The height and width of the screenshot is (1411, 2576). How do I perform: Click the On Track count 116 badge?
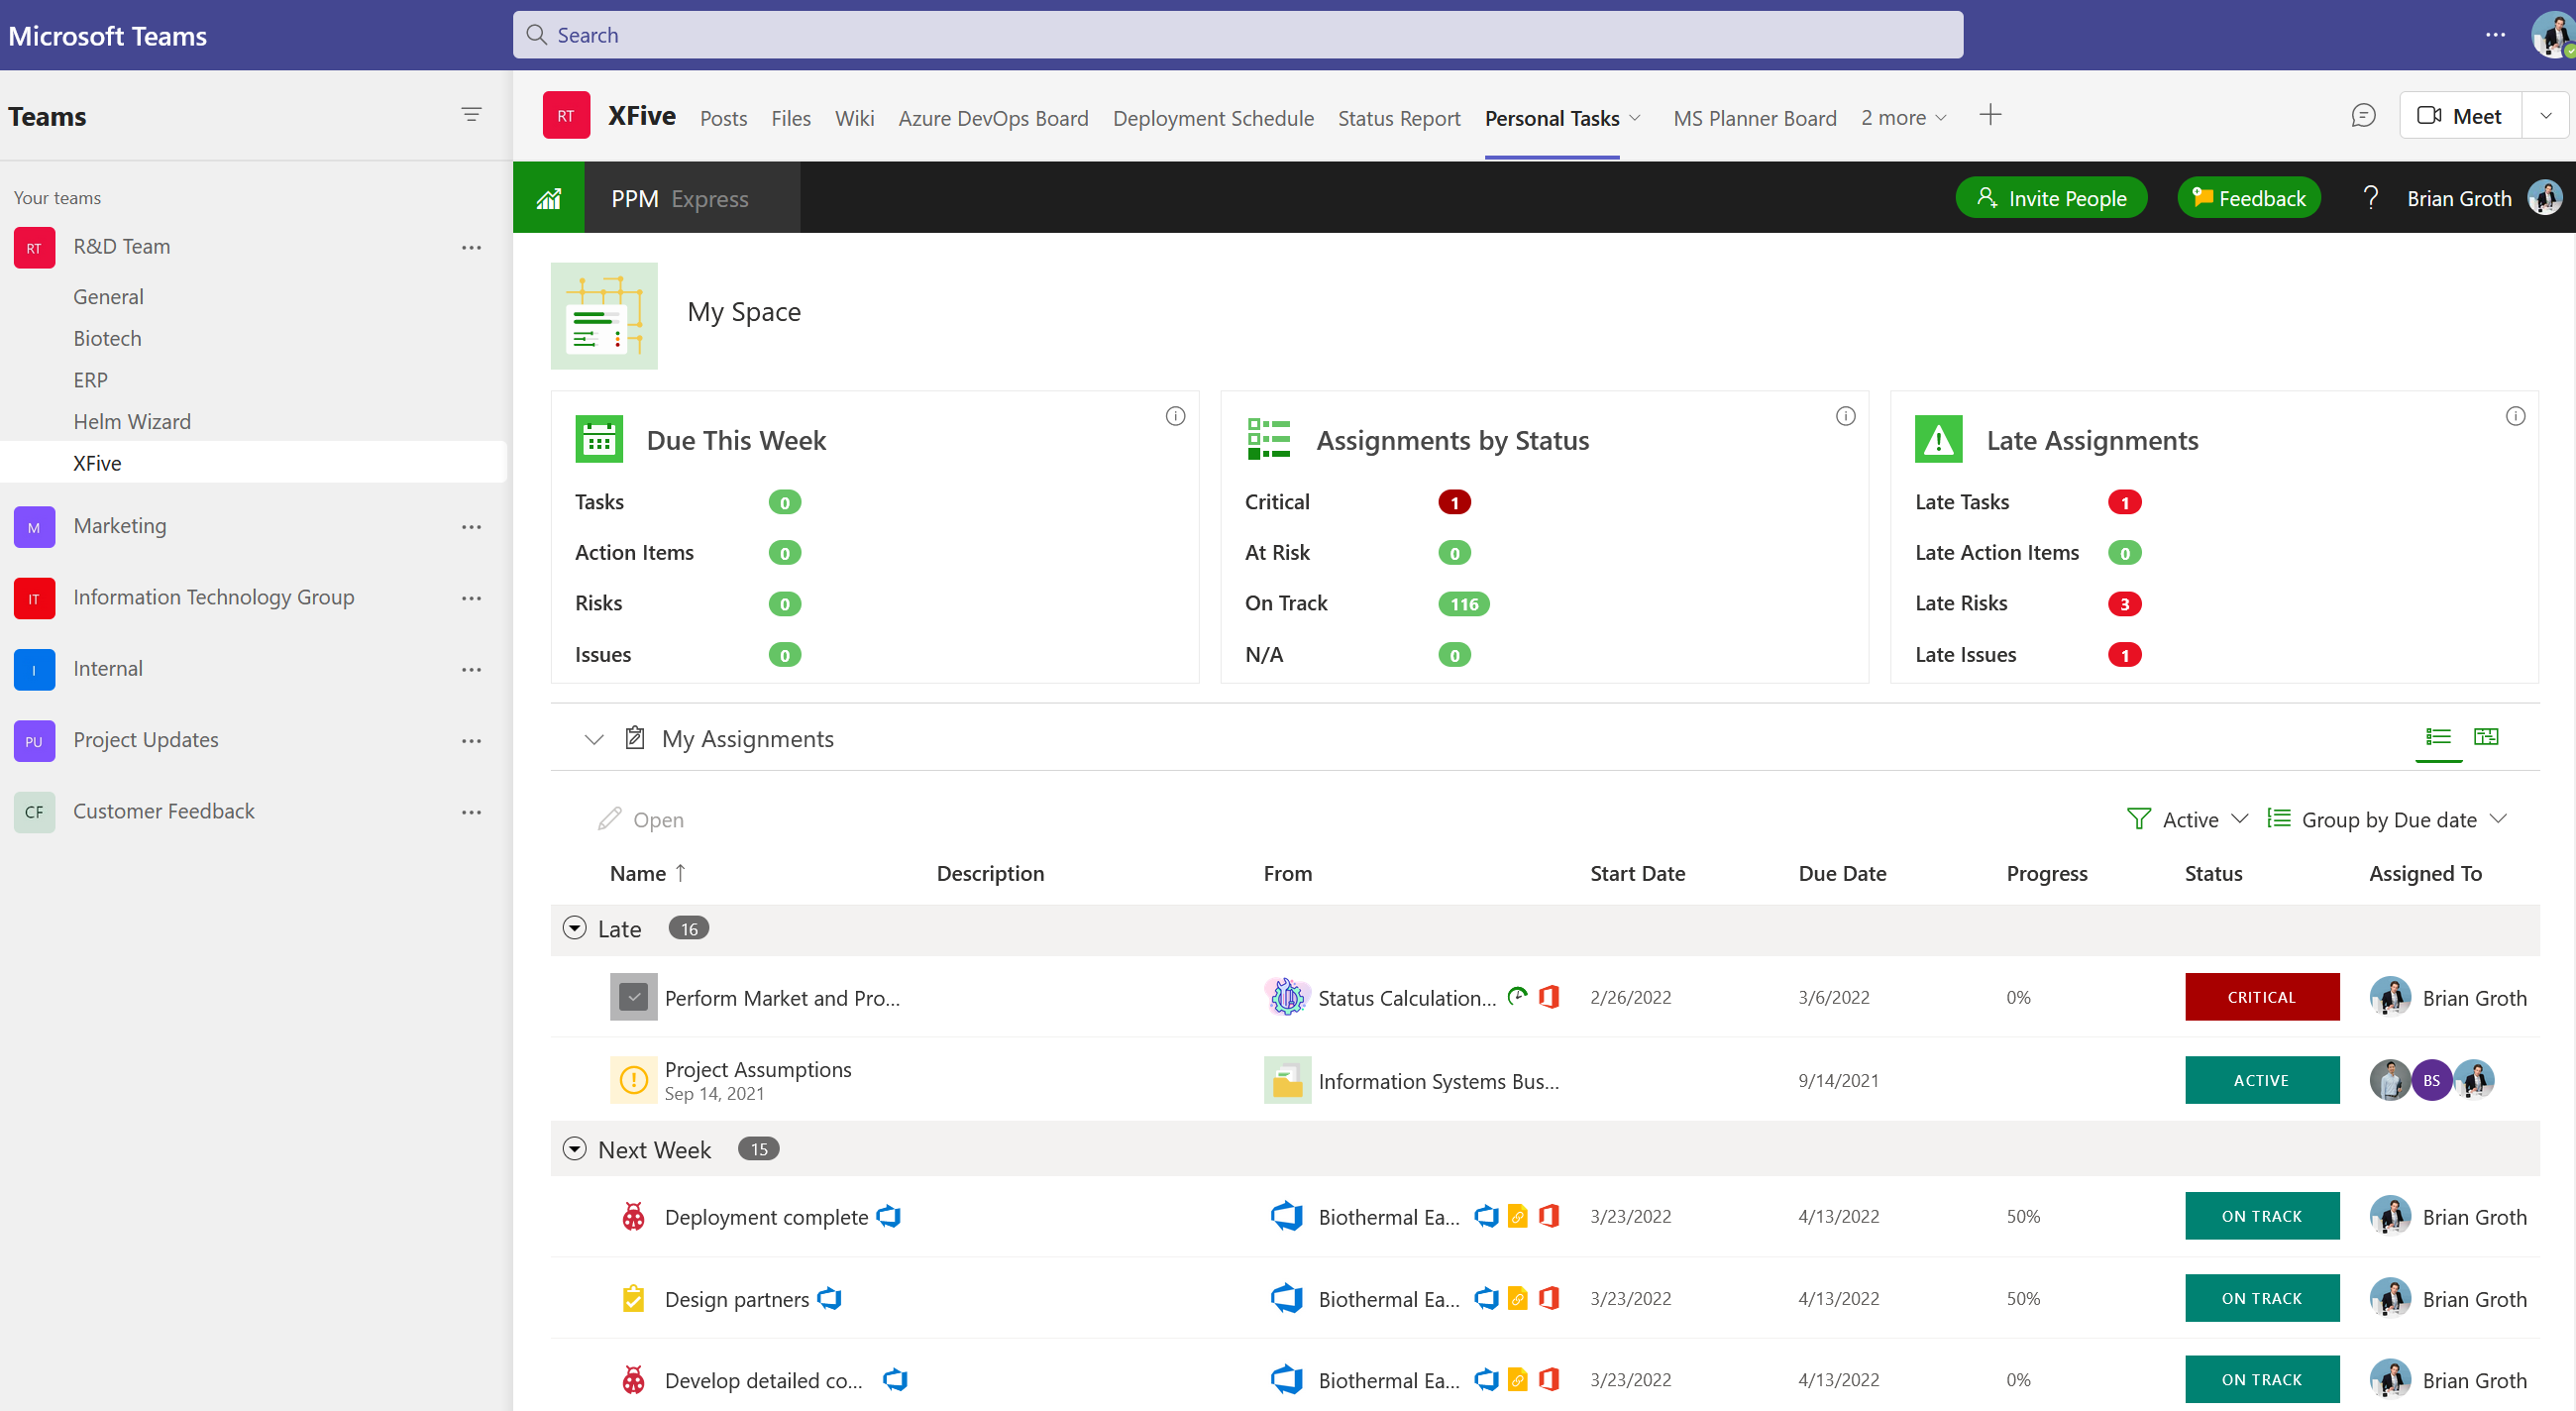[1463, 603]
